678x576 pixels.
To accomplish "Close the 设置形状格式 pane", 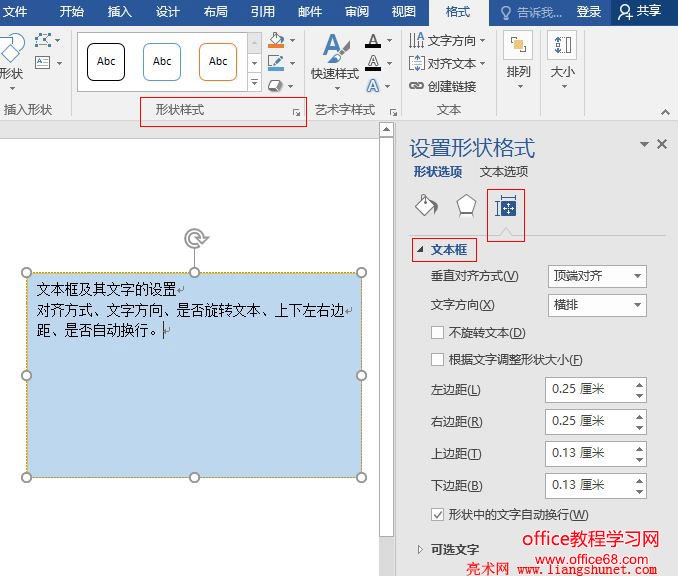I will [x=662, y=144].
